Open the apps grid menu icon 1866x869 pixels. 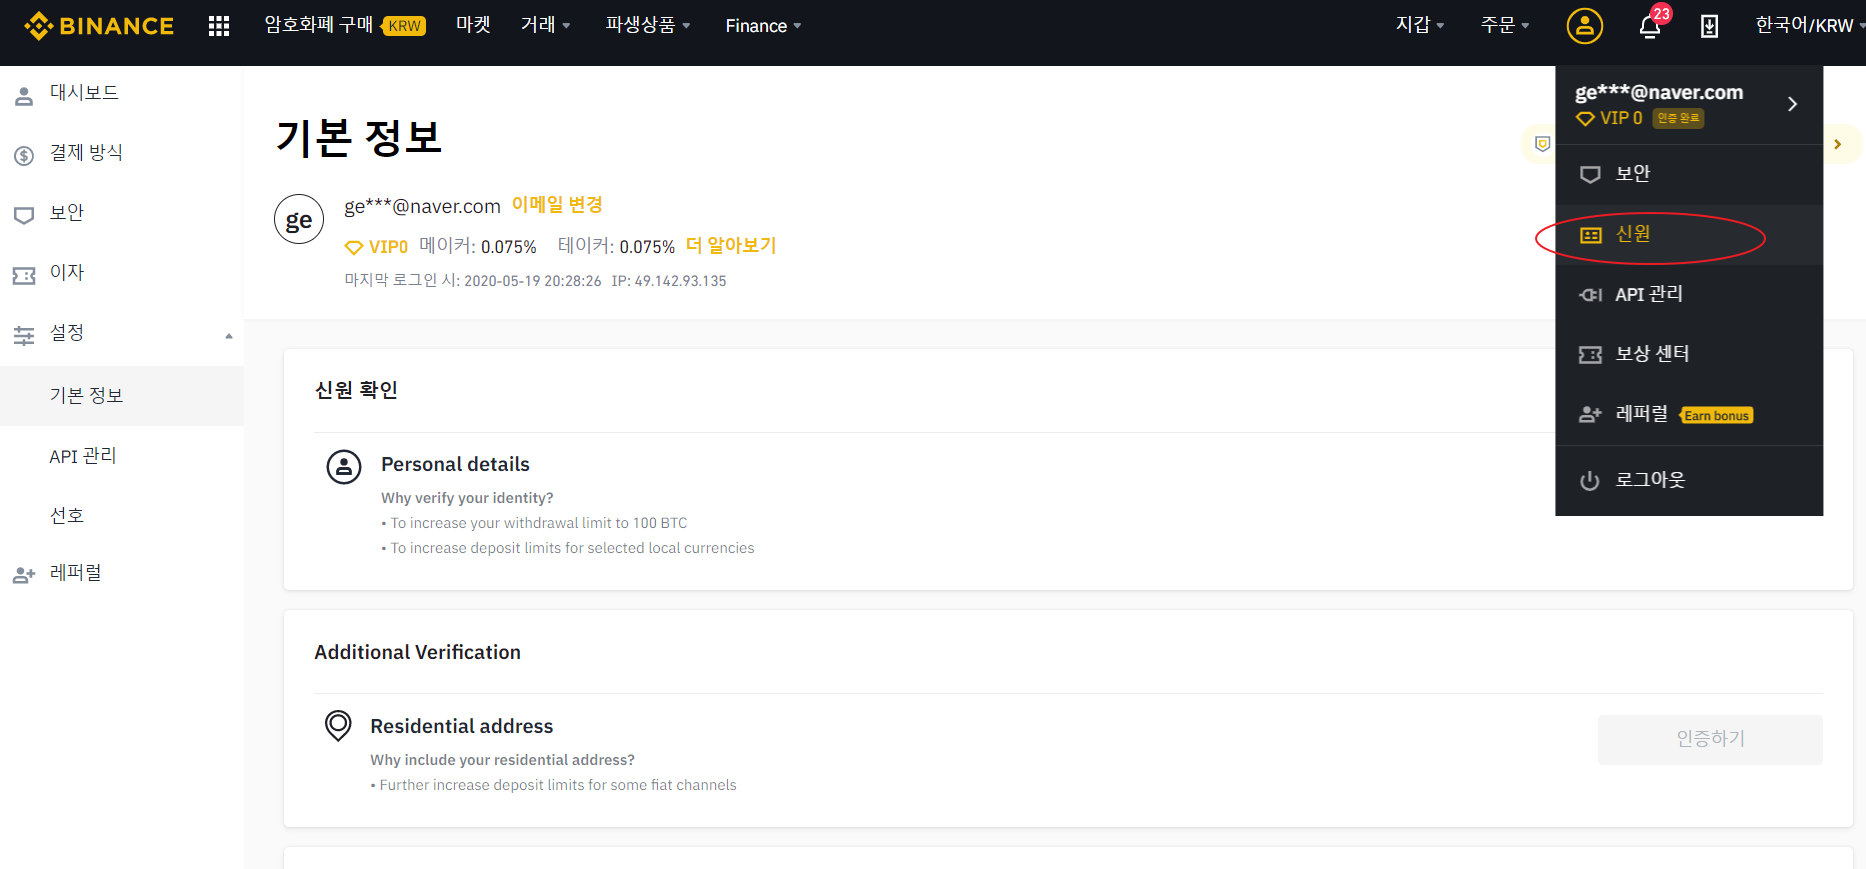[x=219, y=26]
